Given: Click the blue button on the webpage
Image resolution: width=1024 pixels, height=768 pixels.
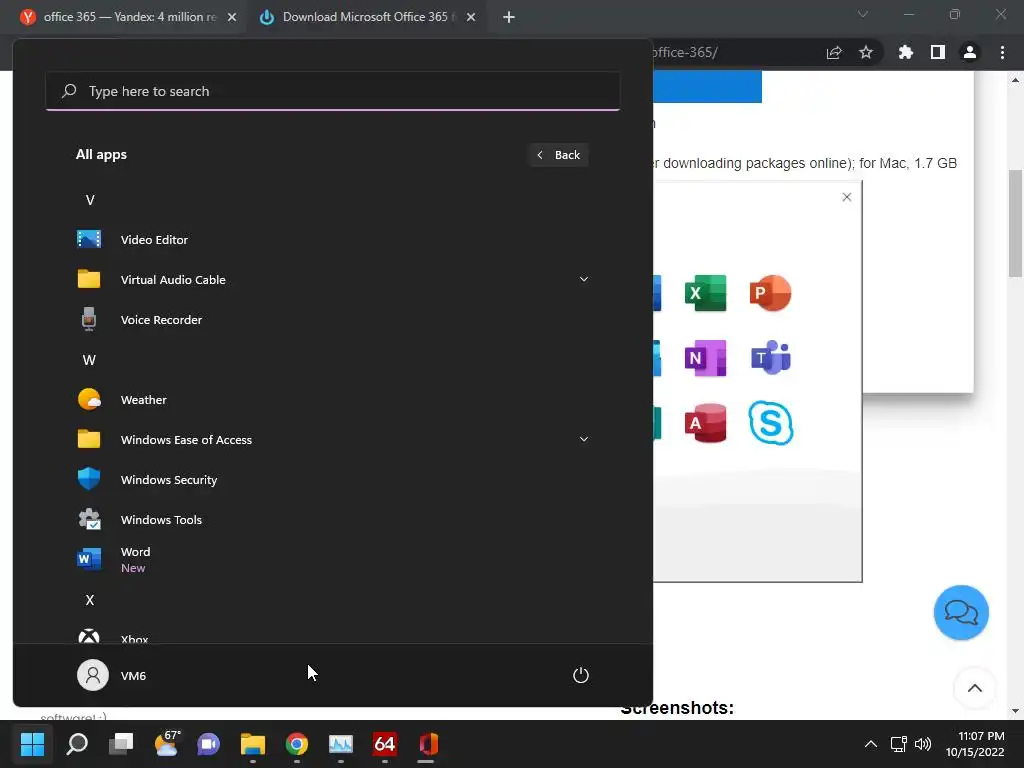Looking at the screenshot, I should (707, 86).
